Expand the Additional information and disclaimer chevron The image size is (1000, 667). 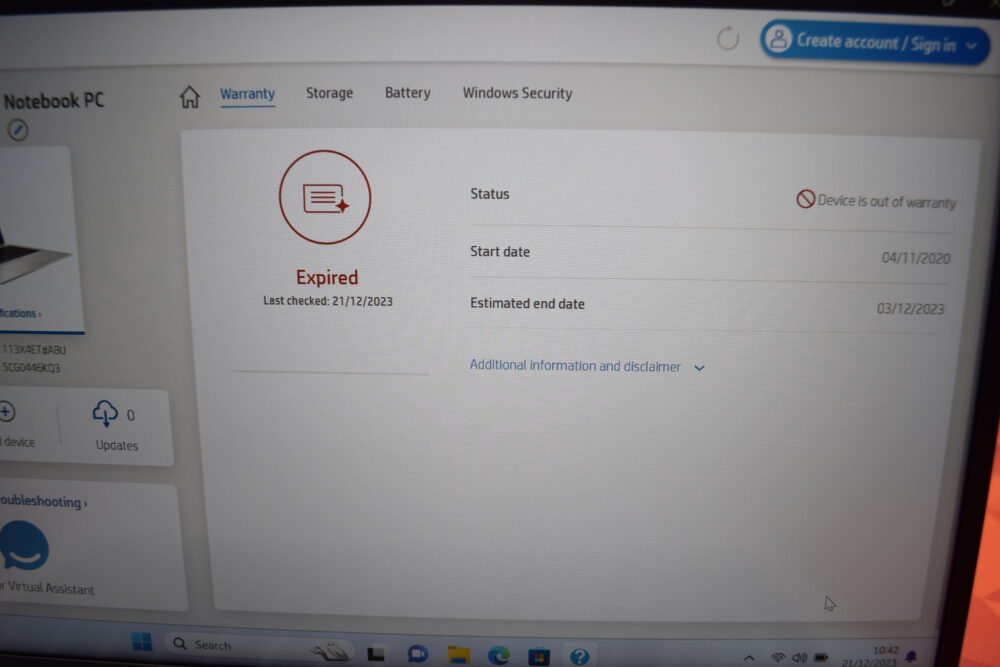[699, 368]
